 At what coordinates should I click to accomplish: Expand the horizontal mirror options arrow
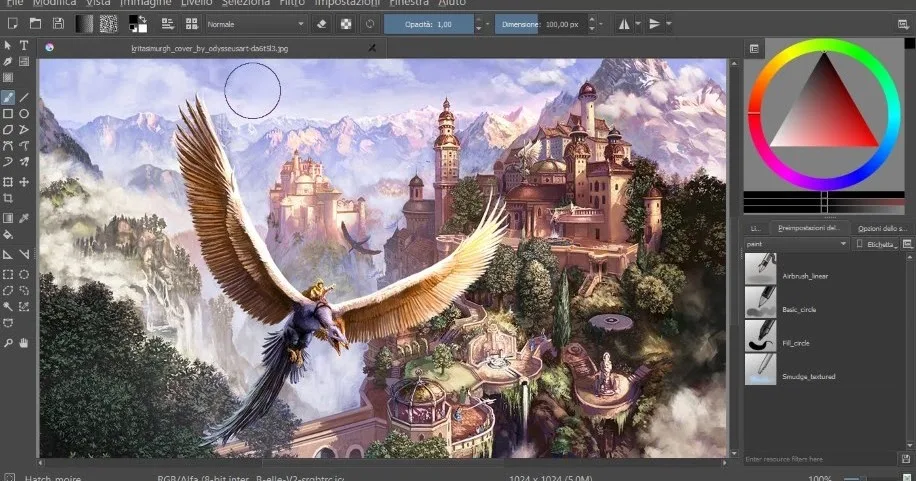click(x=638, y=24)
